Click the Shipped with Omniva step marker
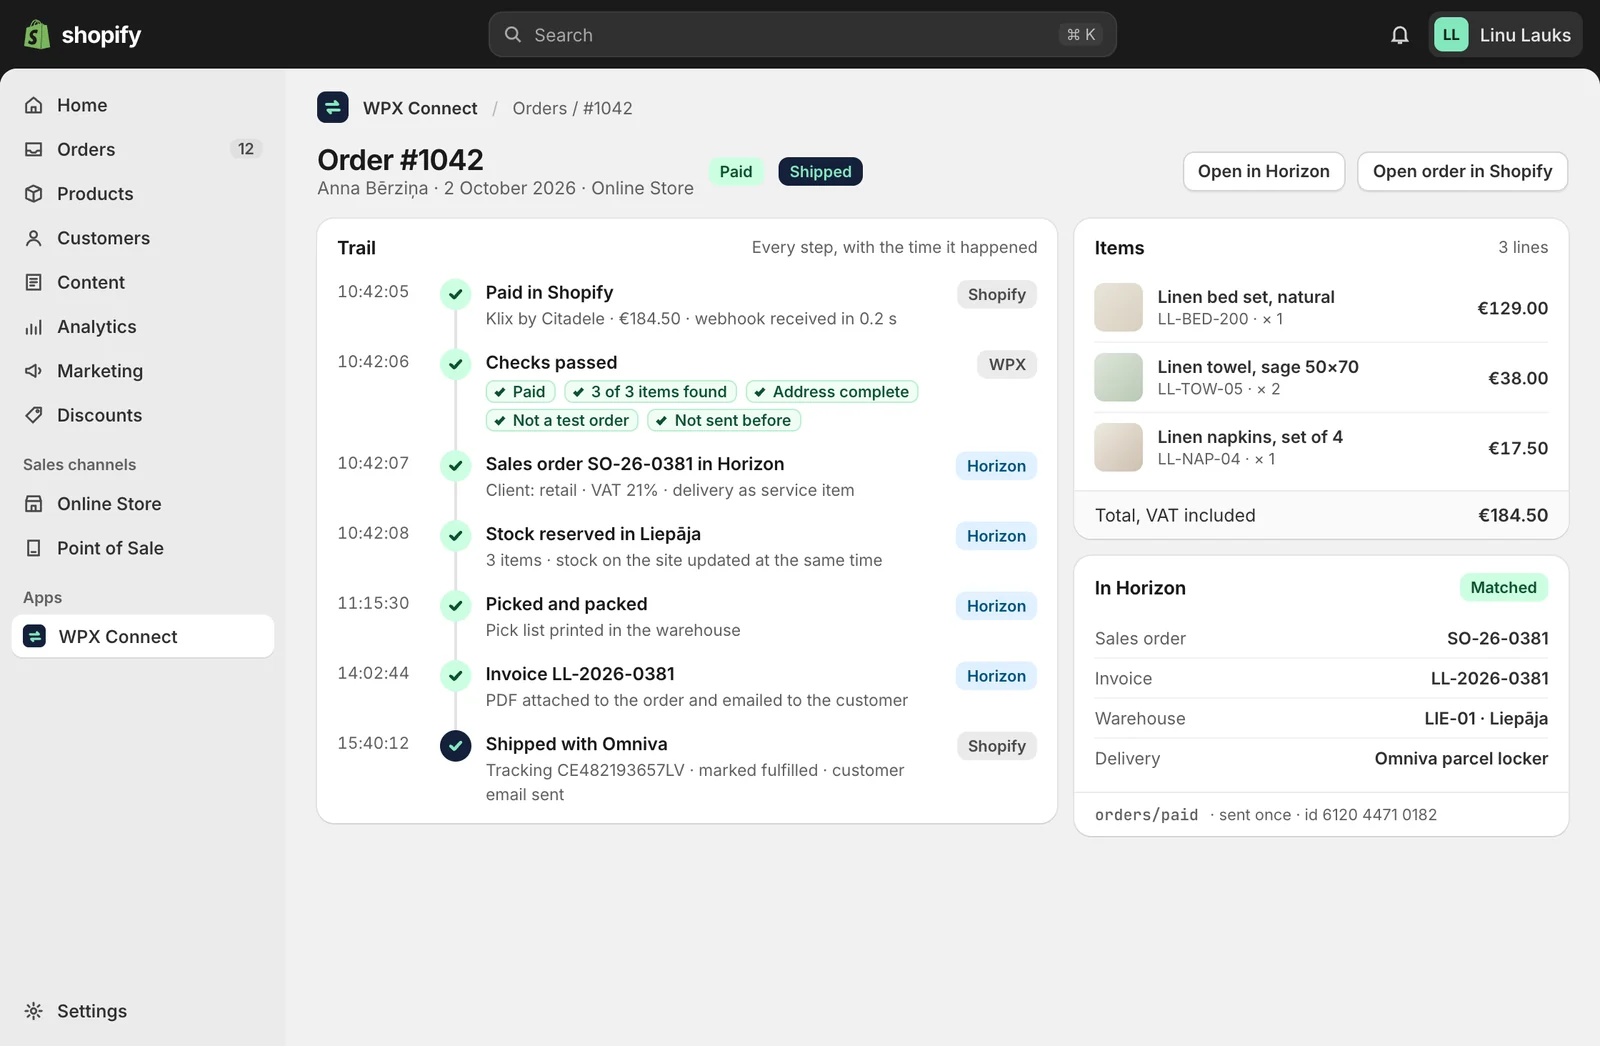This screenshot has height=1046, width=1600. pos(456,746)
